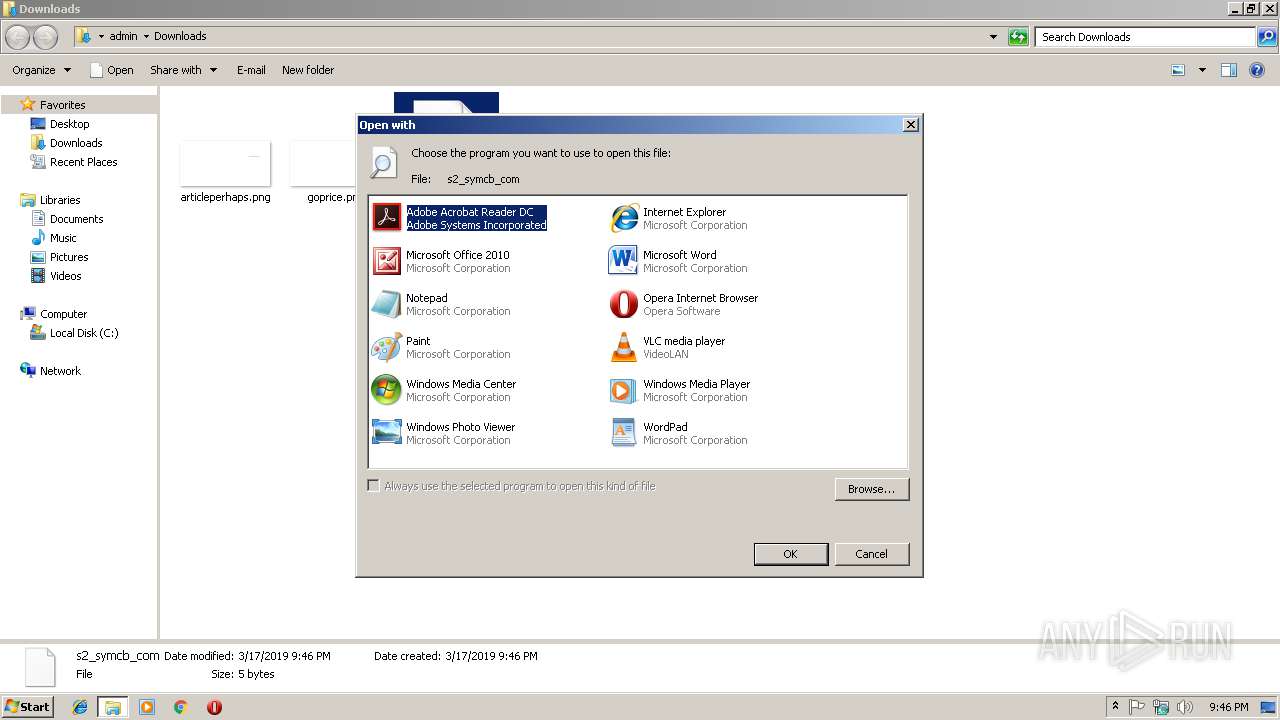Show hidden system tray icons
1280x720 pixels.
[x=1115, y=707]
